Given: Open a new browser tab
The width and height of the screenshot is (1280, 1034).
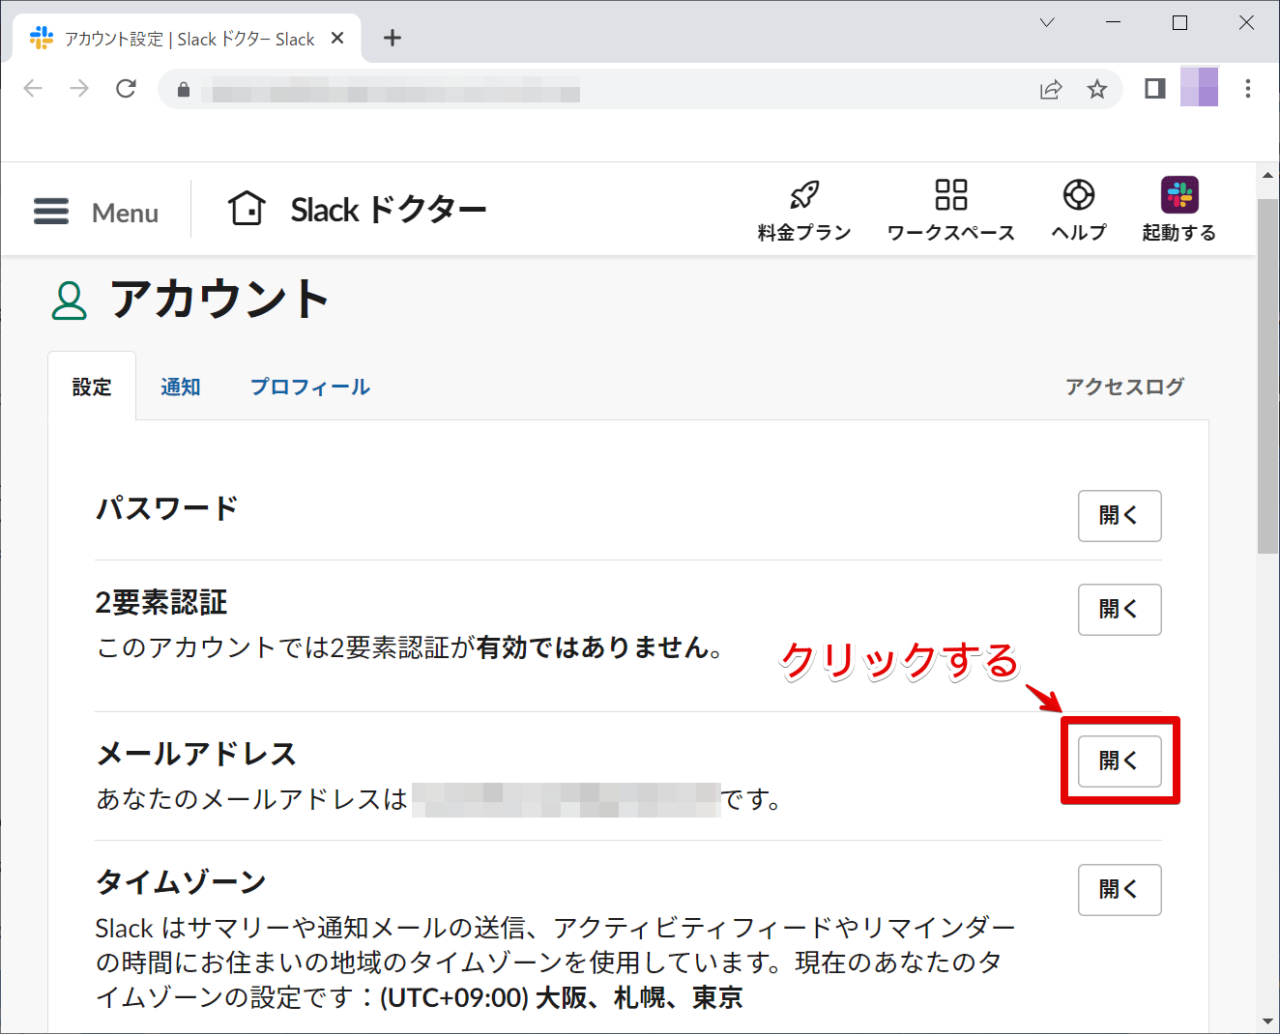Looking at the screenshot, I should [x=392, y=38].
